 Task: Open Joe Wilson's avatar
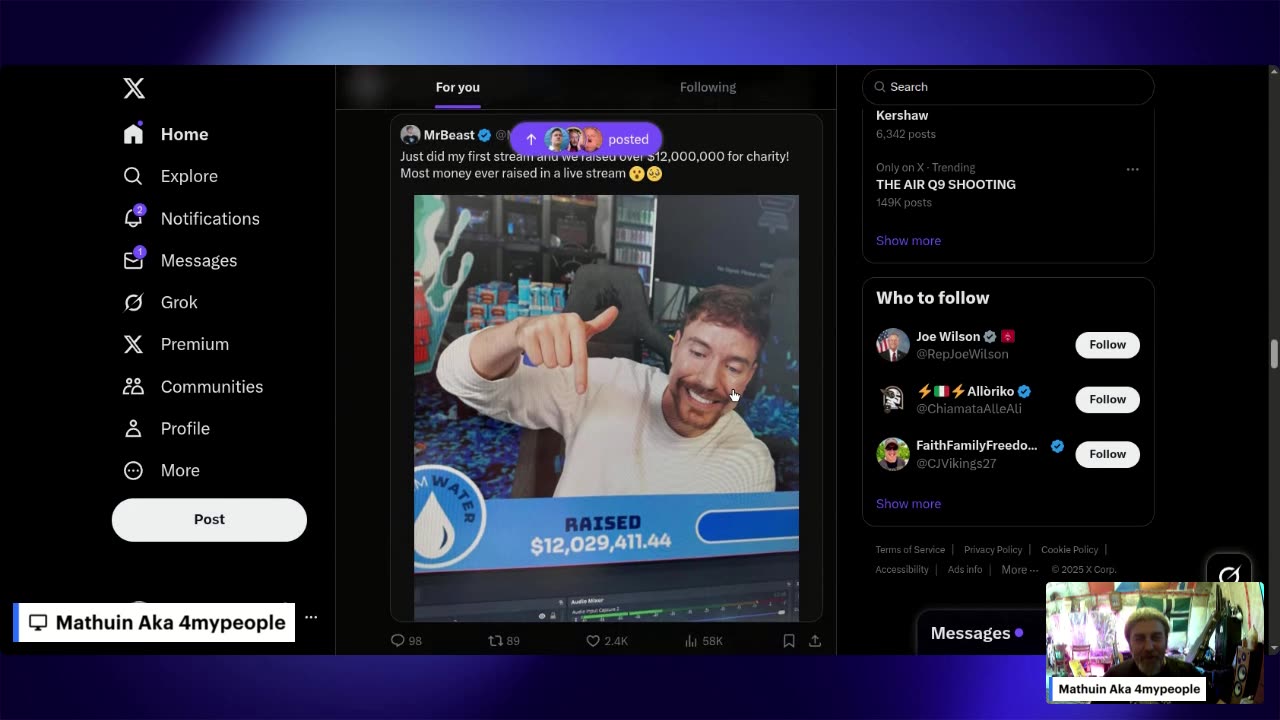893,344
